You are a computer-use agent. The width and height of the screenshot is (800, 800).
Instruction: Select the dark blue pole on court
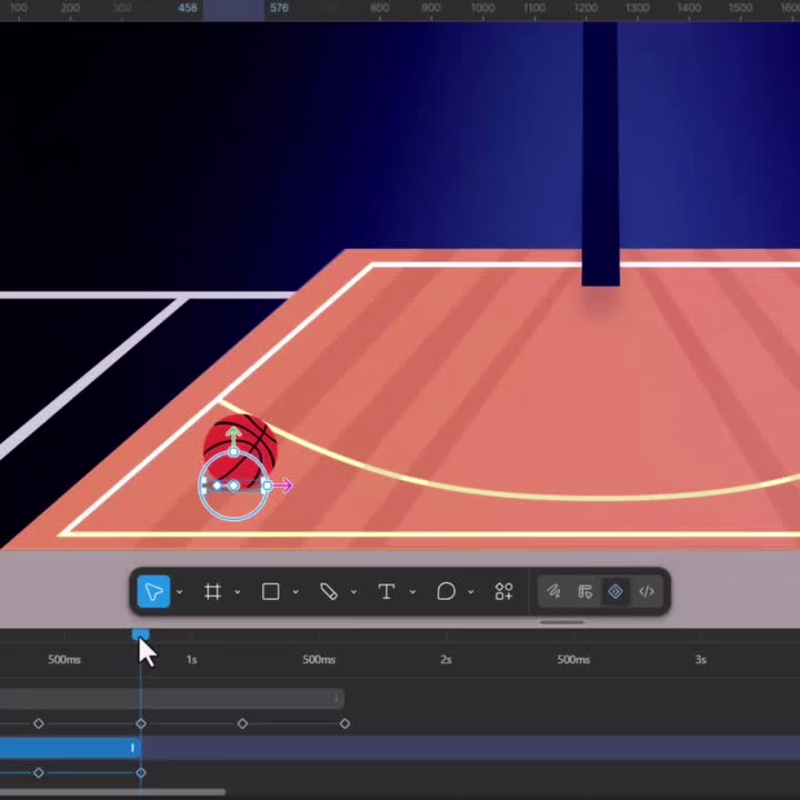point(601,154)
